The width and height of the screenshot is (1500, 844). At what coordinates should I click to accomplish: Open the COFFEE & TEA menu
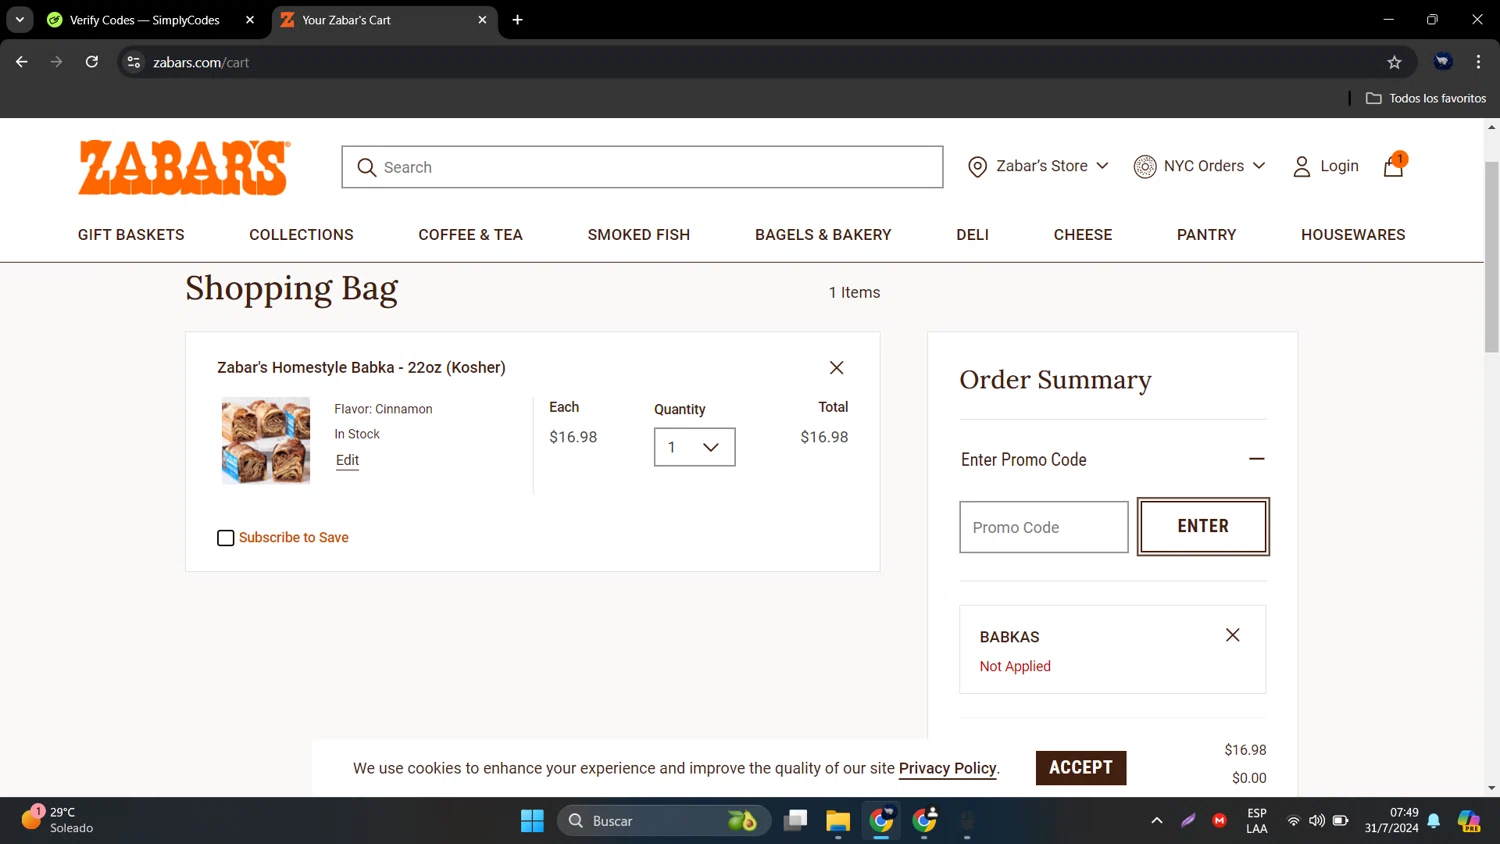pos(470,235)
